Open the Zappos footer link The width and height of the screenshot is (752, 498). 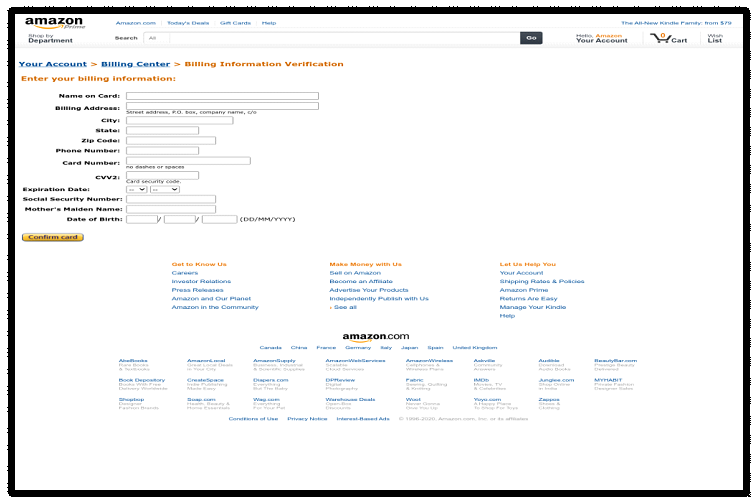(549, 400)
